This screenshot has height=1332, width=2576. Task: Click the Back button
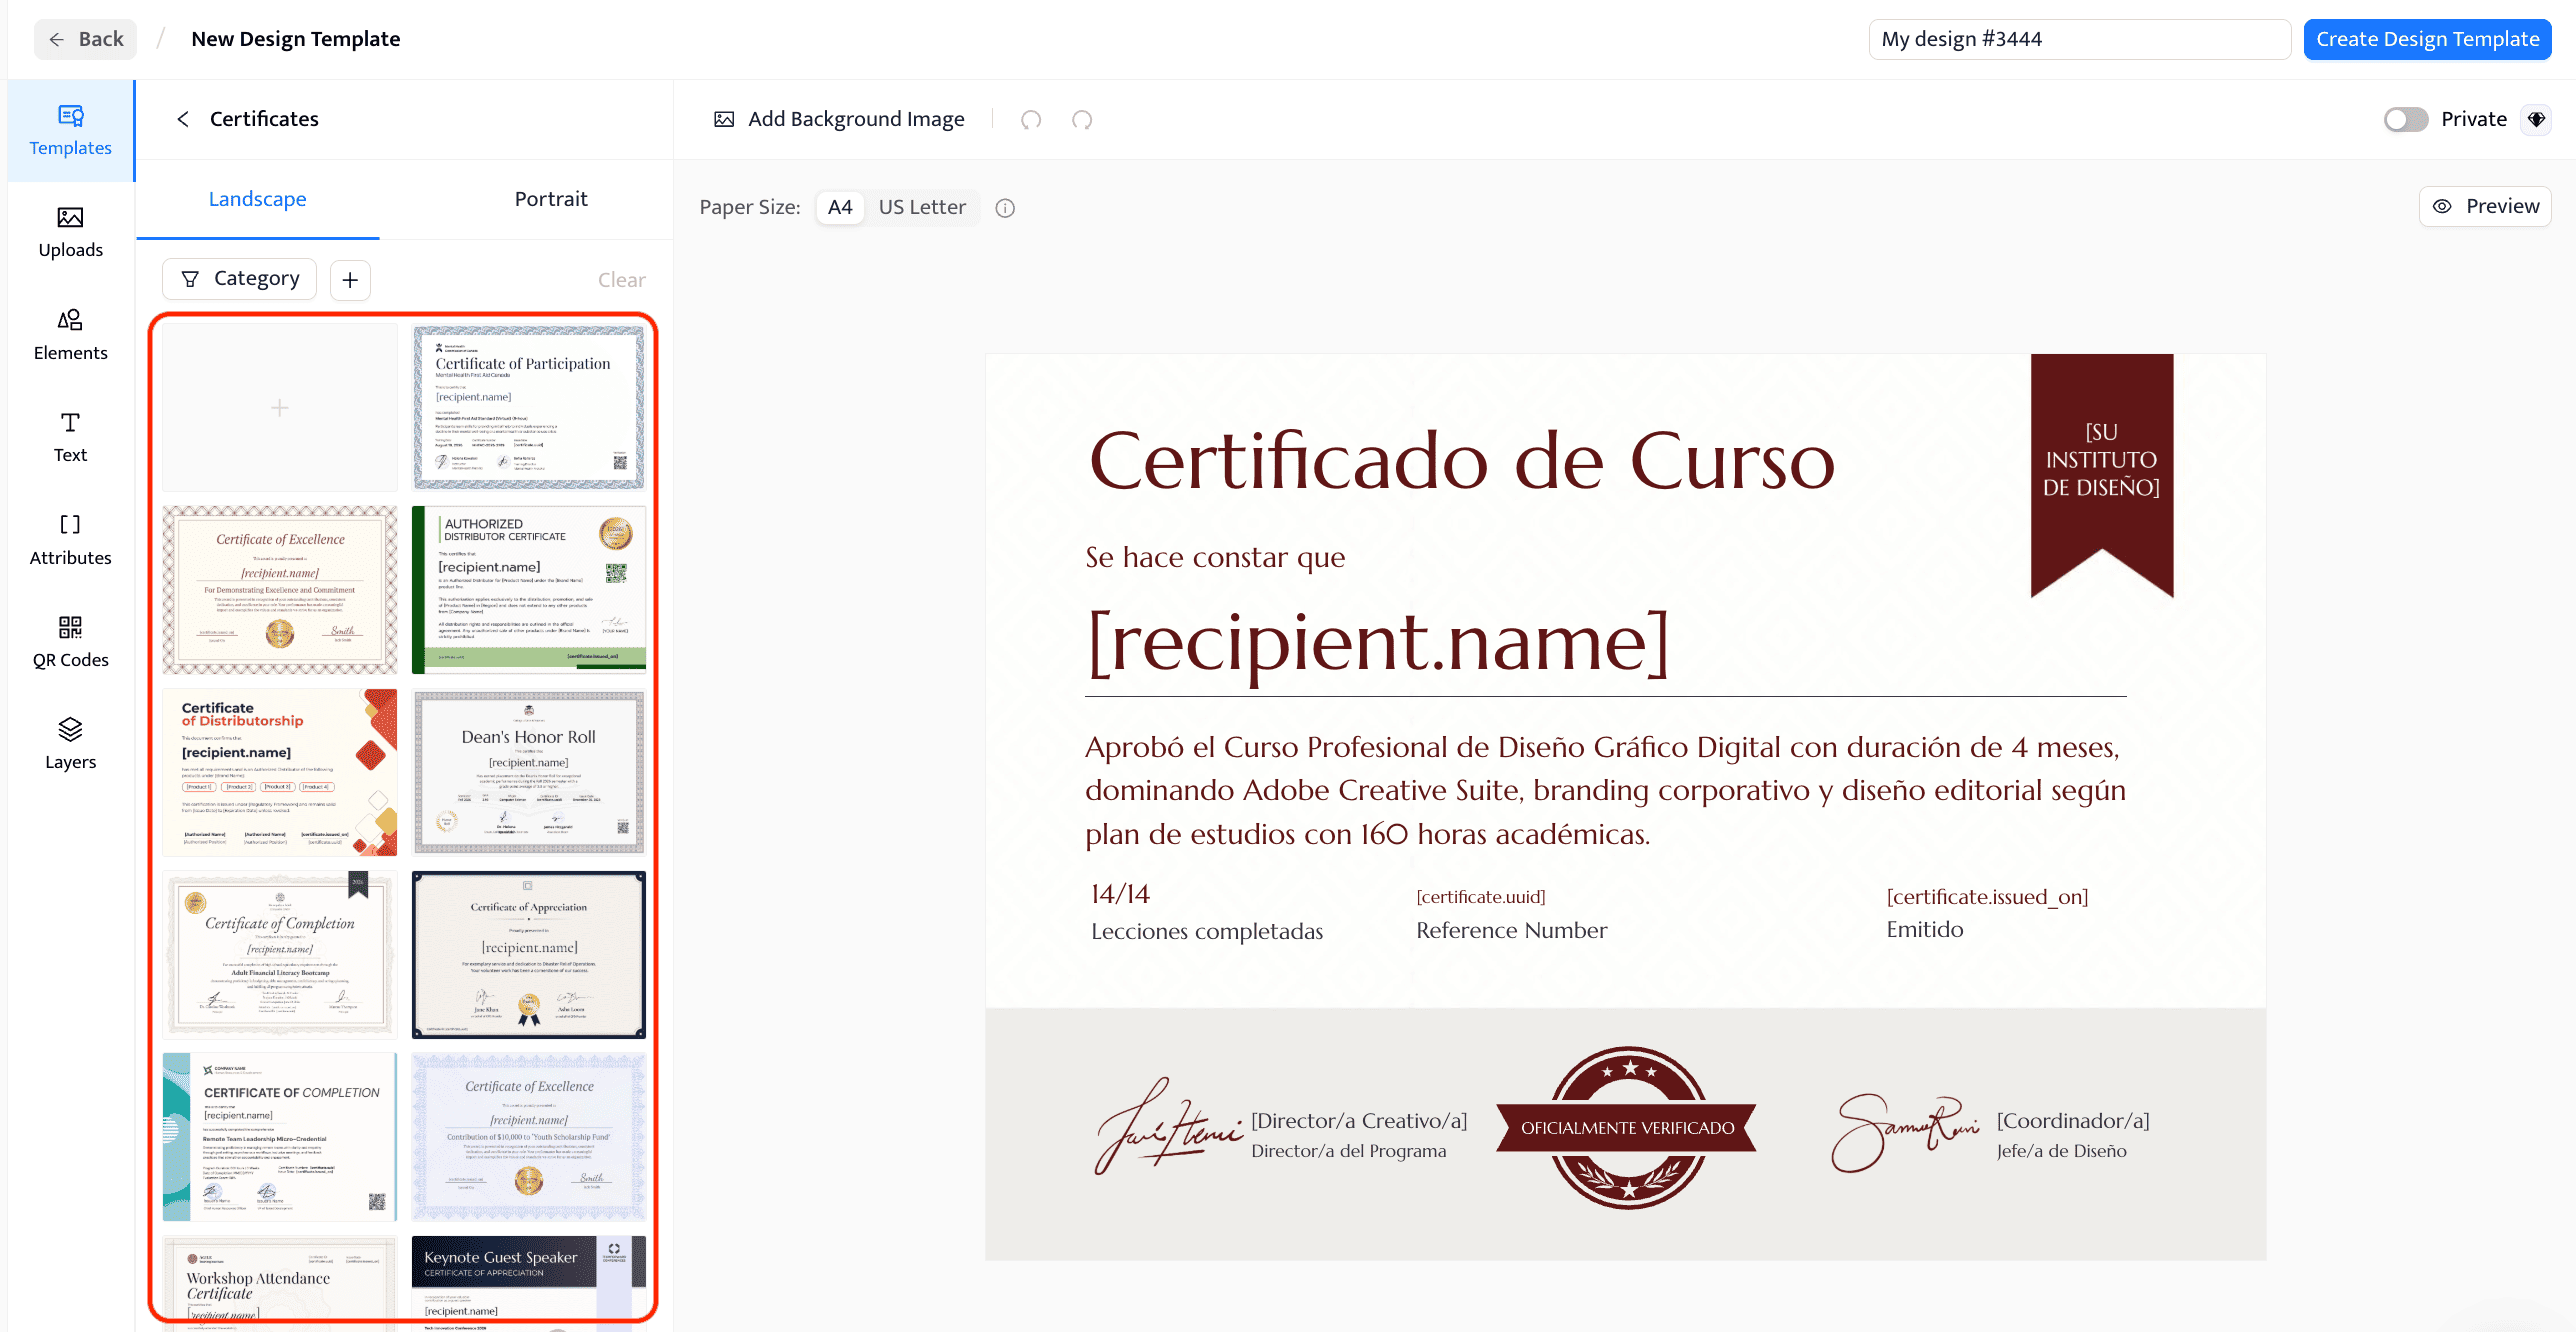[x=86, y=39]
